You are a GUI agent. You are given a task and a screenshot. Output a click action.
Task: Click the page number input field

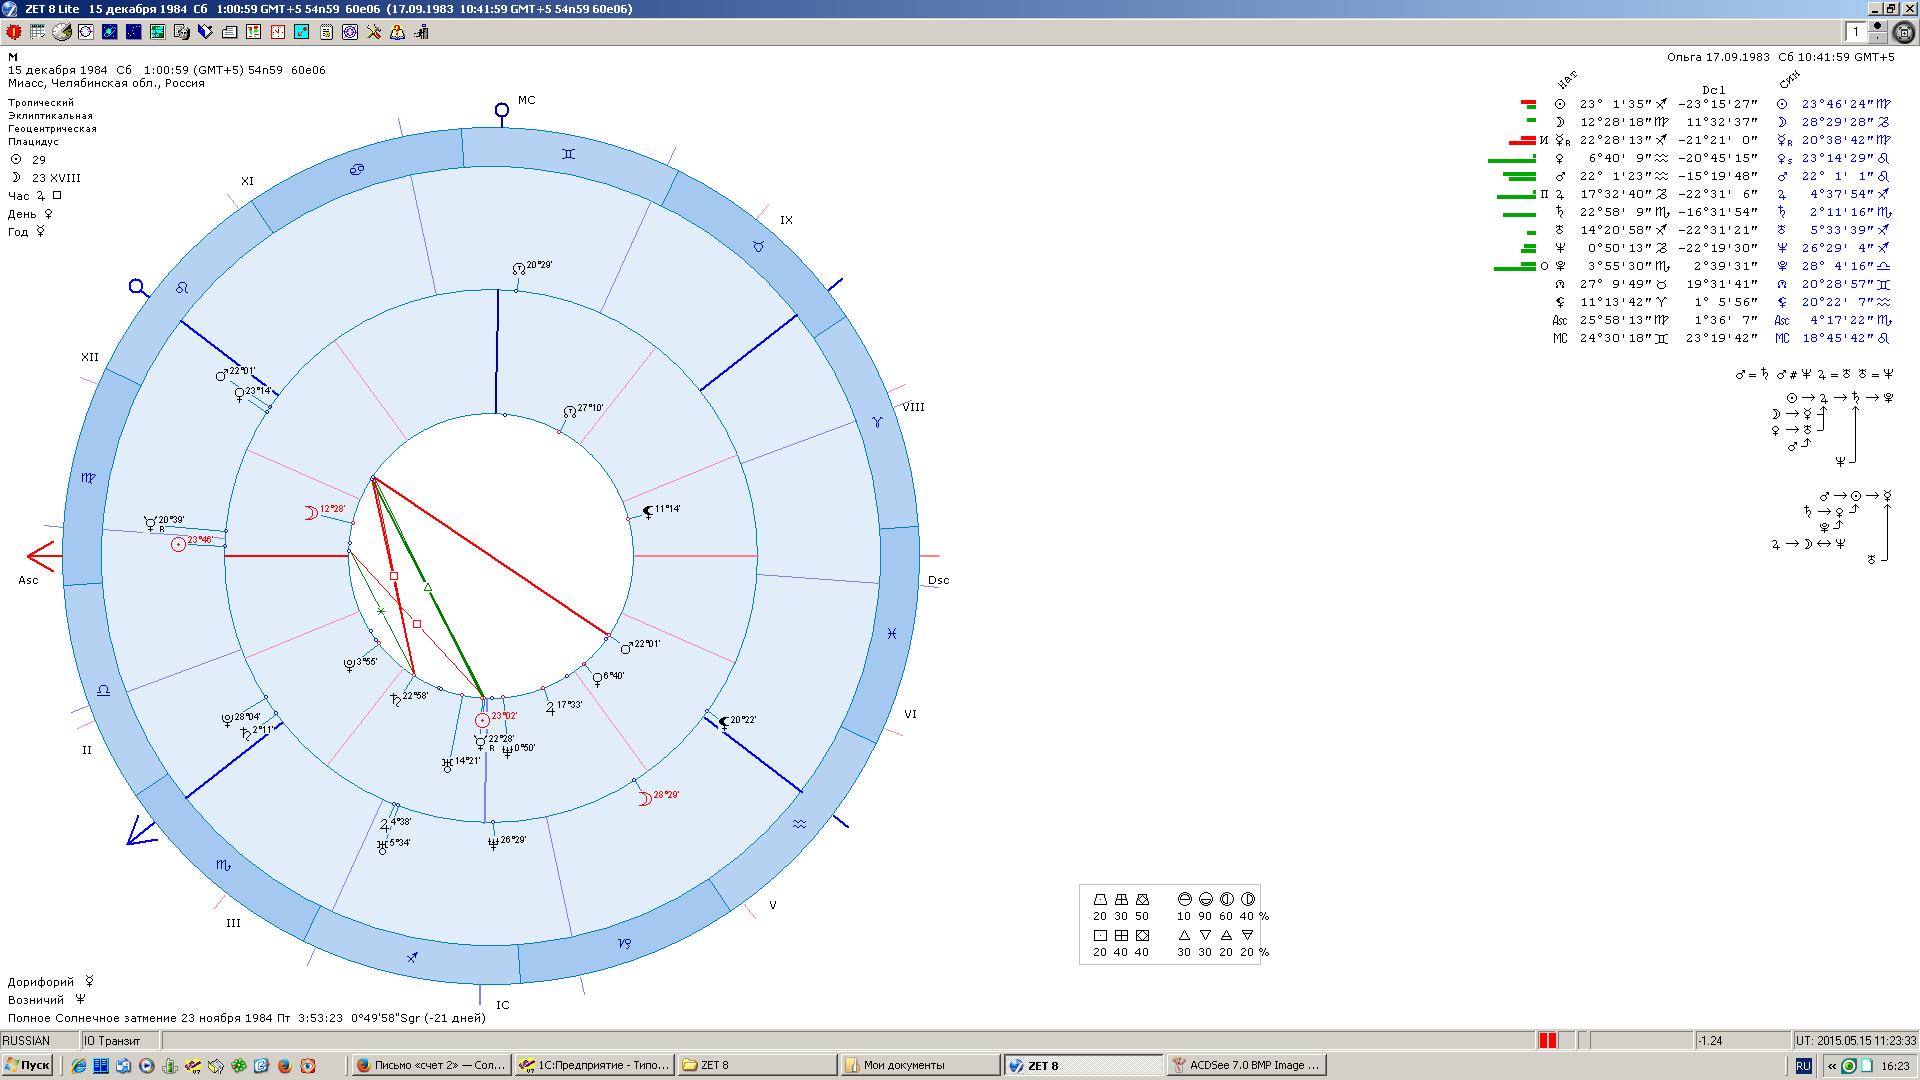(x=1856, y=32)
